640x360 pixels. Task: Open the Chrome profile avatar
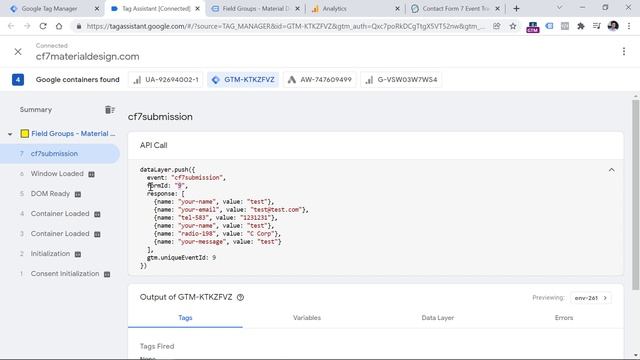click(613, 26)
